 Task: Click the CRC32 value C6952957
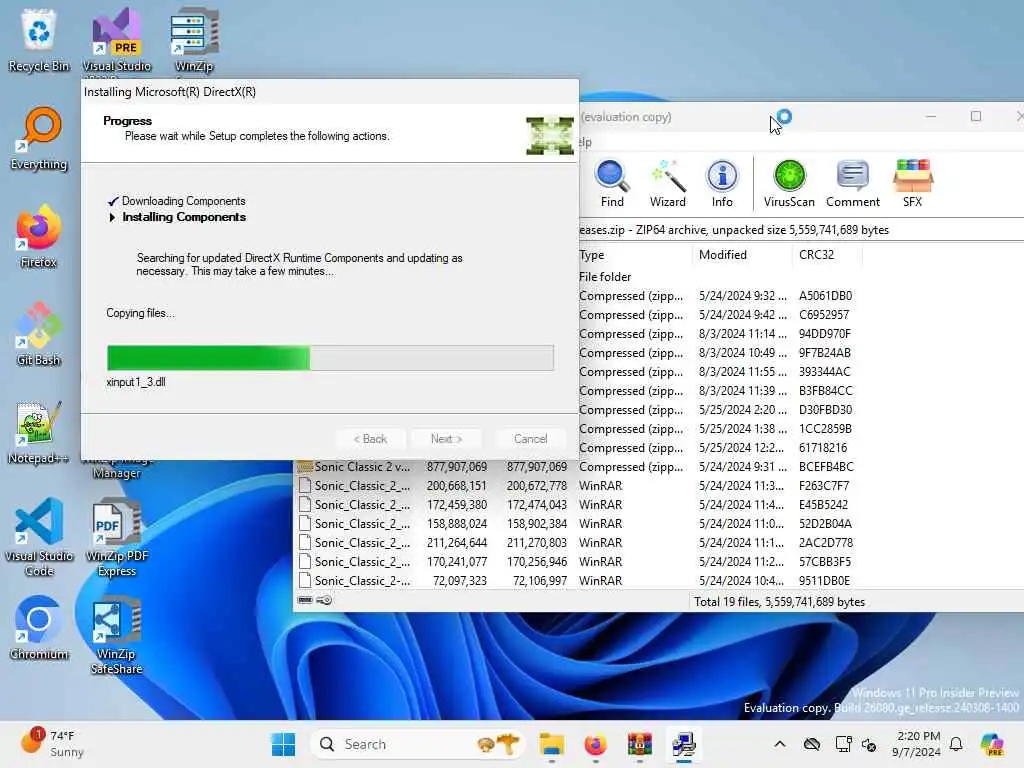(824, 315)
